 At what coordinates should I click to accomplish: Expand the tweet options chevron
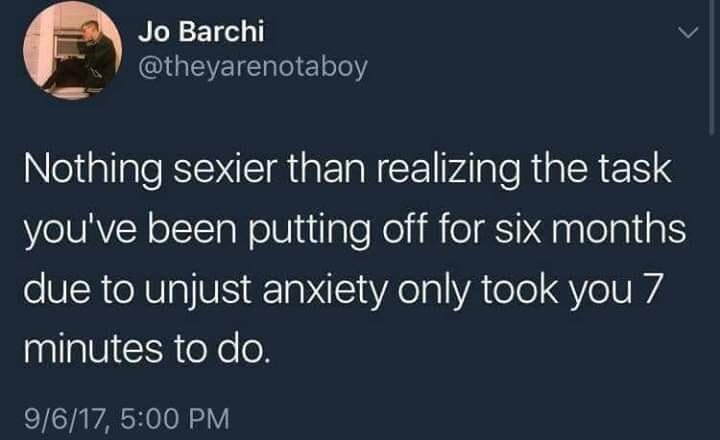[688, 32]
